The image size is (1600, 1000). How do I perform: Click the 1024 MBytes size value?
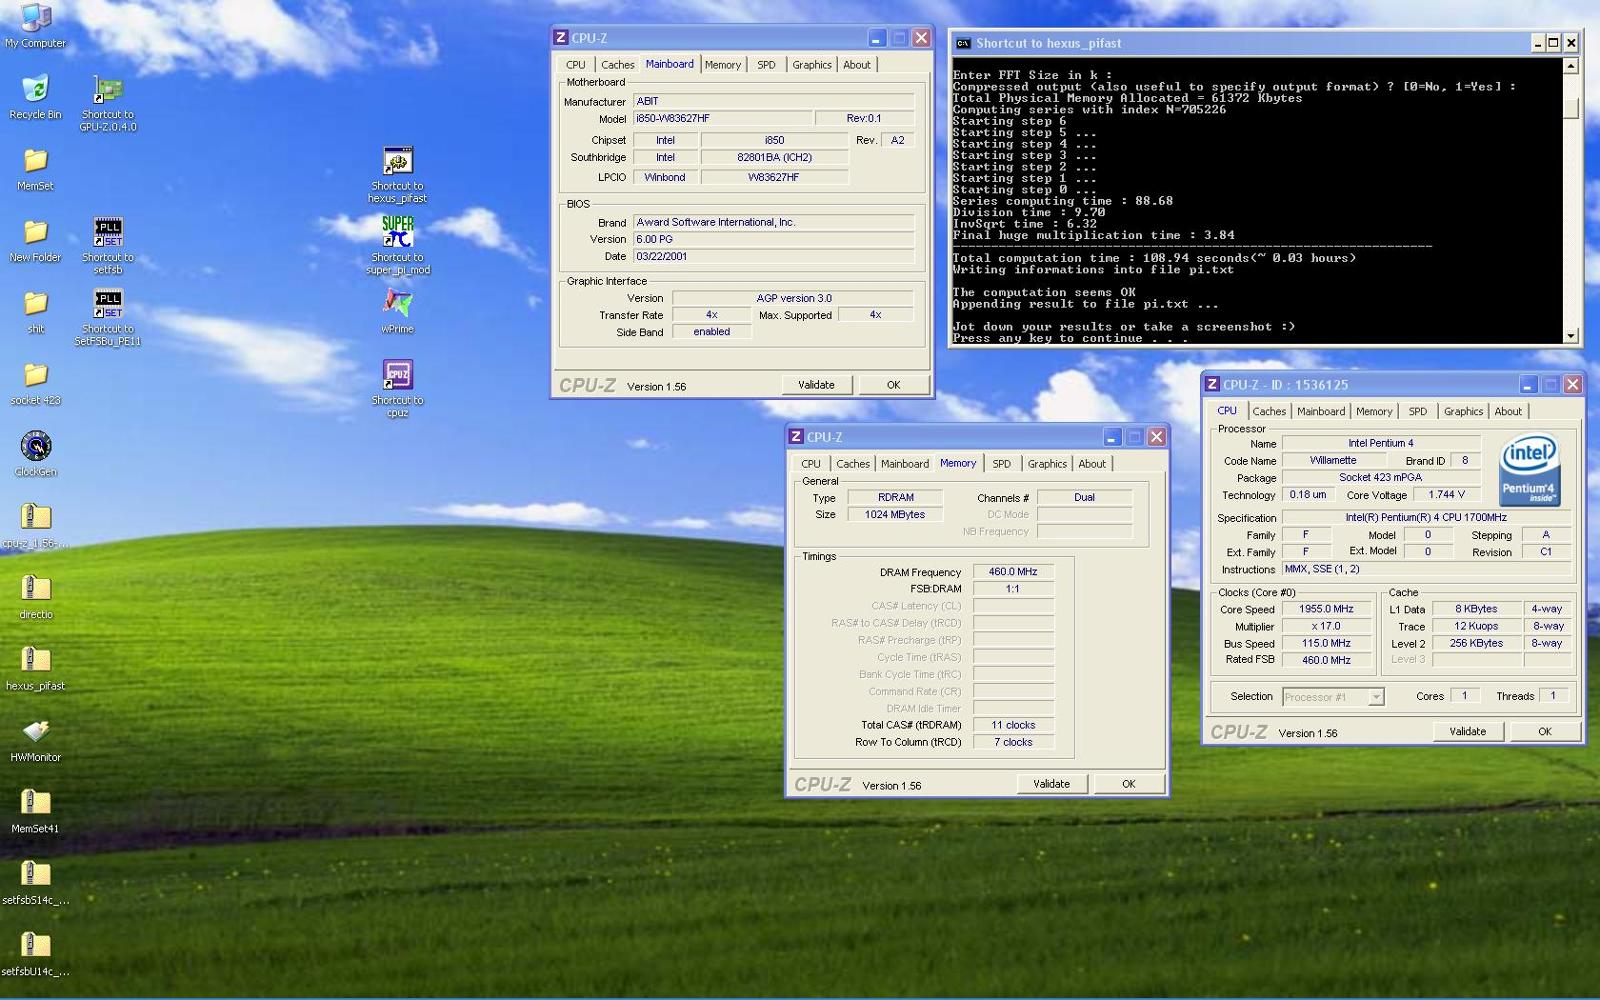[x=895, y=515]
